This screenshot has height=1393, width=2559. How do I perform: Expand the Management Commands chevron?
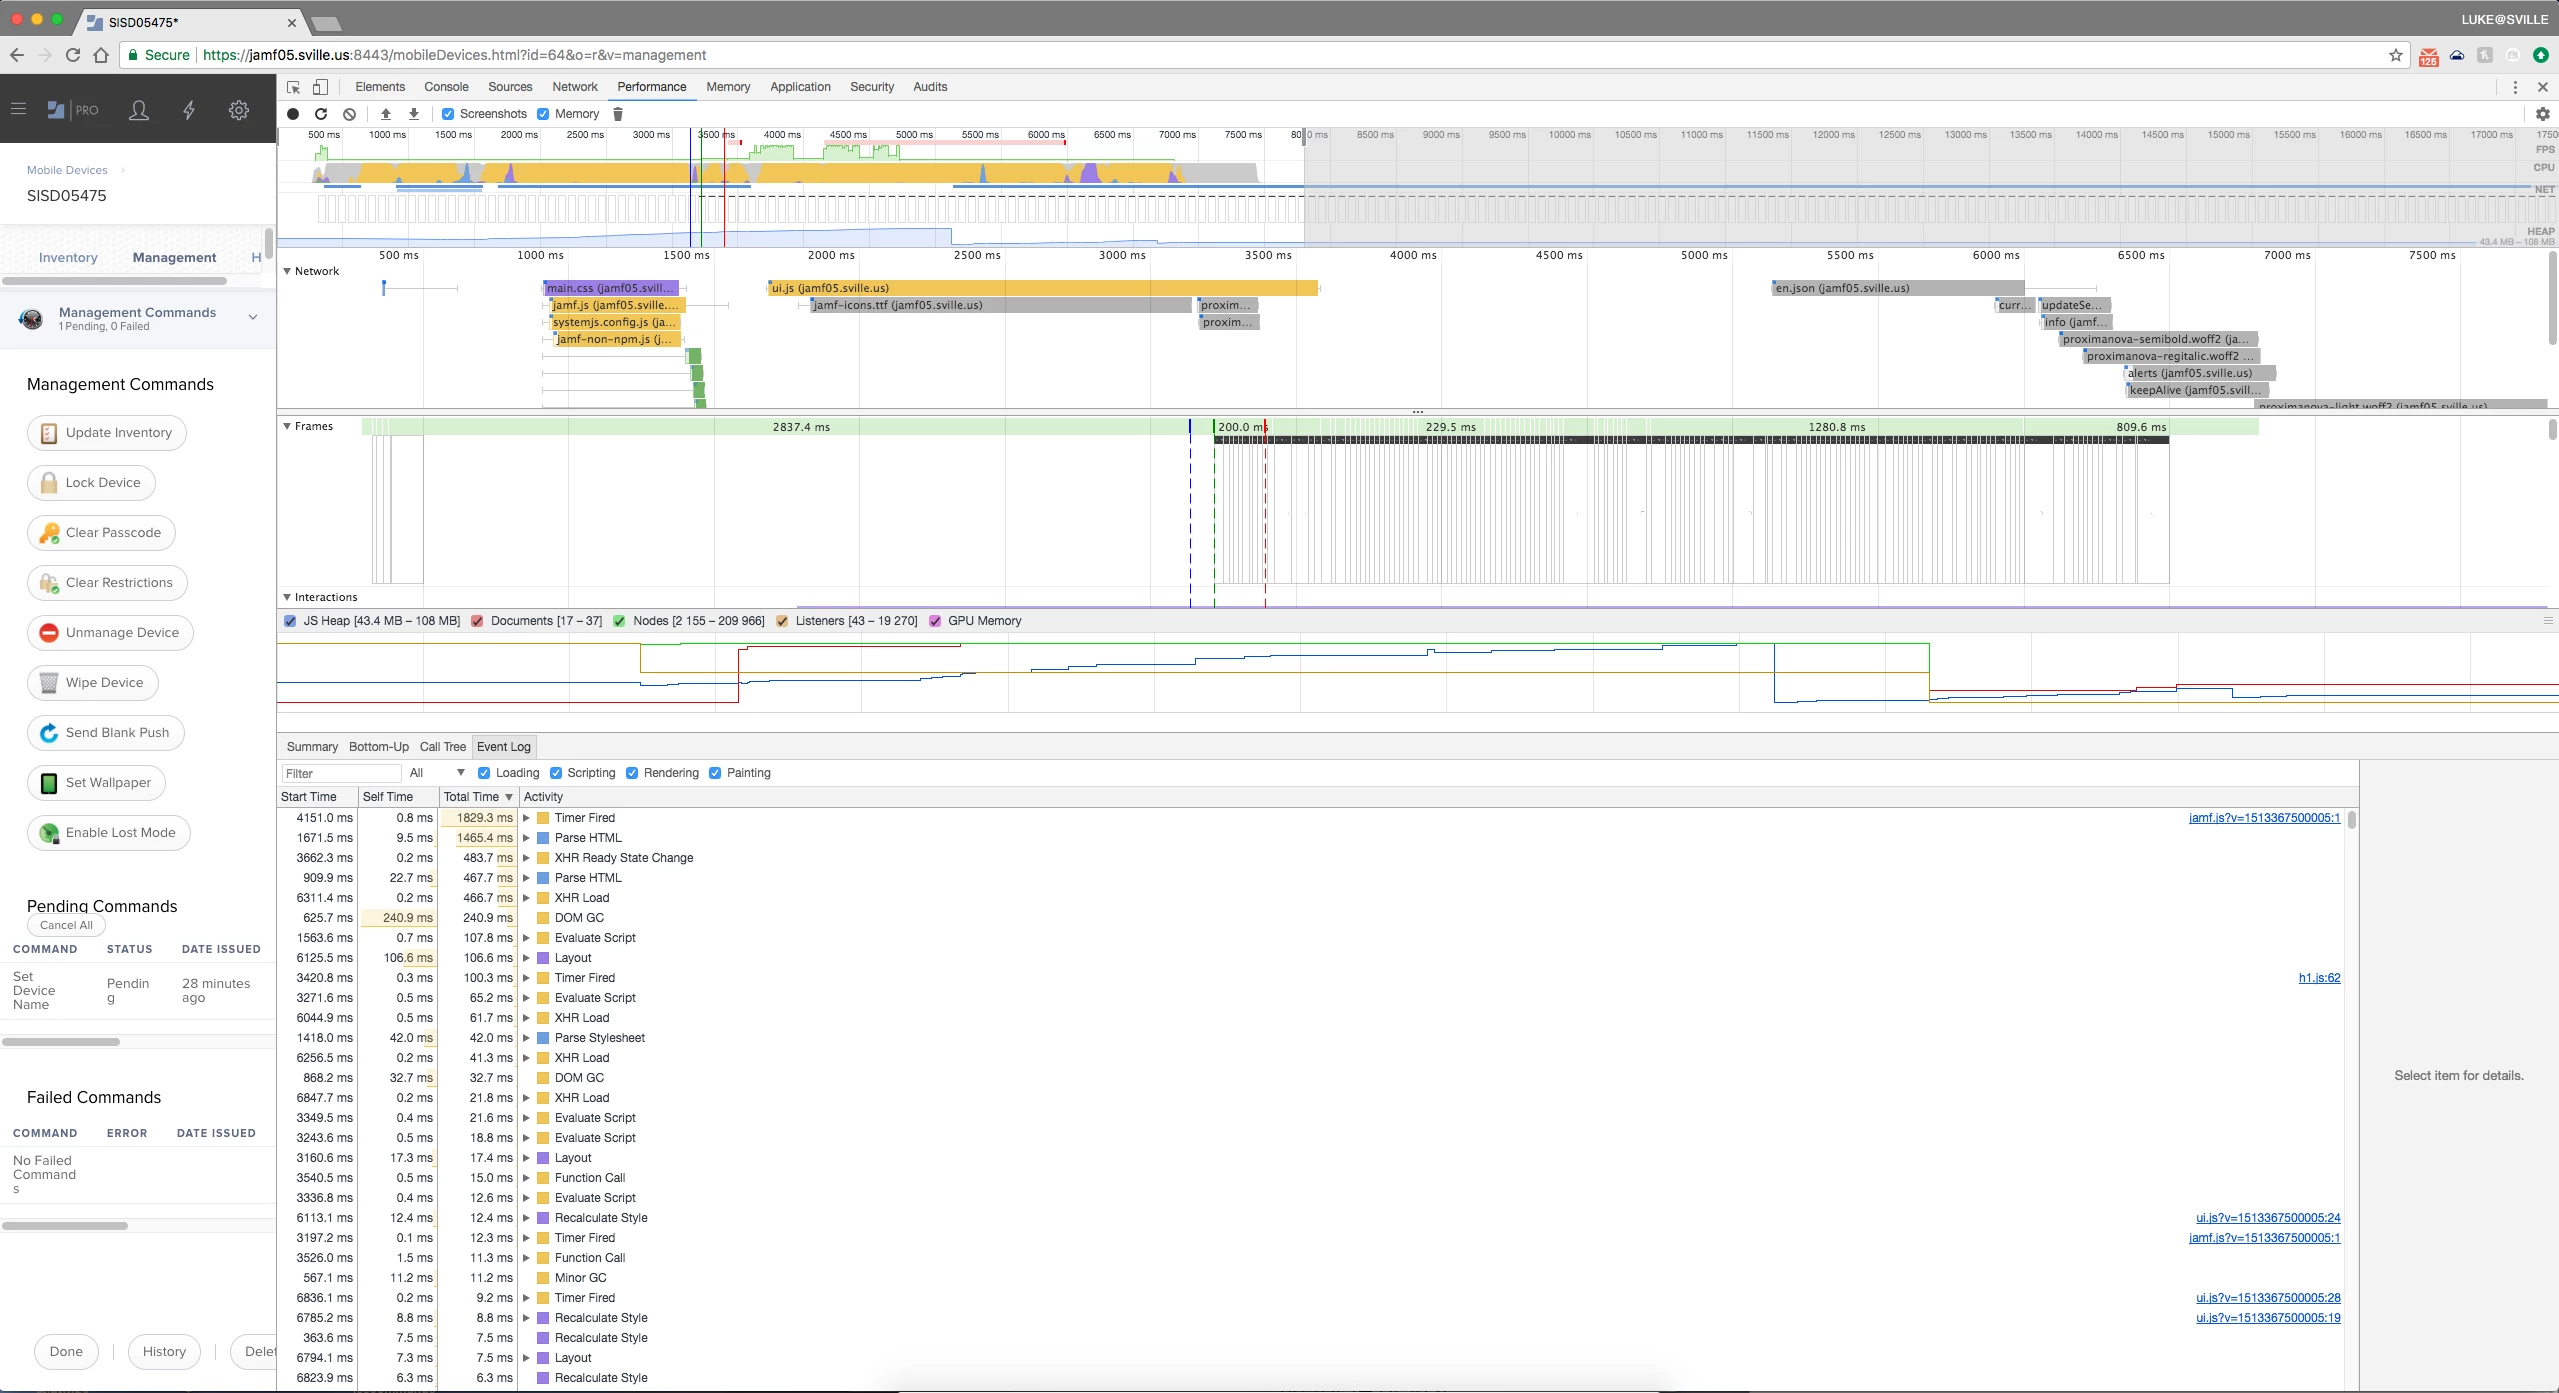253,317
